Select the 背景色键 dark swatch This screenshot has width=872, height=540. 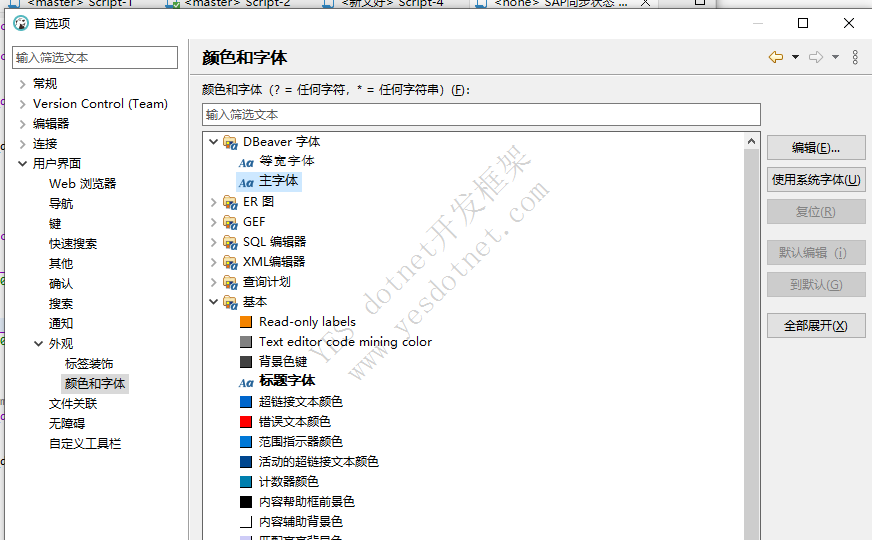click(246, 362)
